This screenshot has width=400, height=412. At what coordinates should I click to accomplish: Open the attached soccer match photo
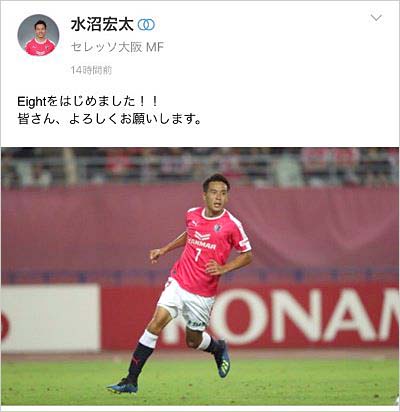[x=200, y=276]
